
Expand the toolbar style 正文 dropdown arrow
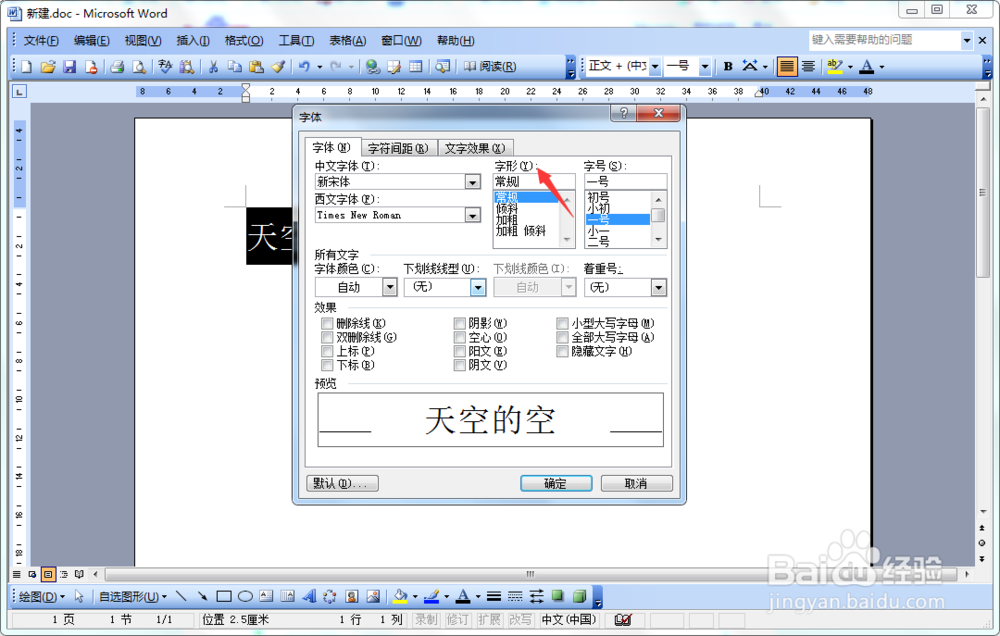(655, 66)
